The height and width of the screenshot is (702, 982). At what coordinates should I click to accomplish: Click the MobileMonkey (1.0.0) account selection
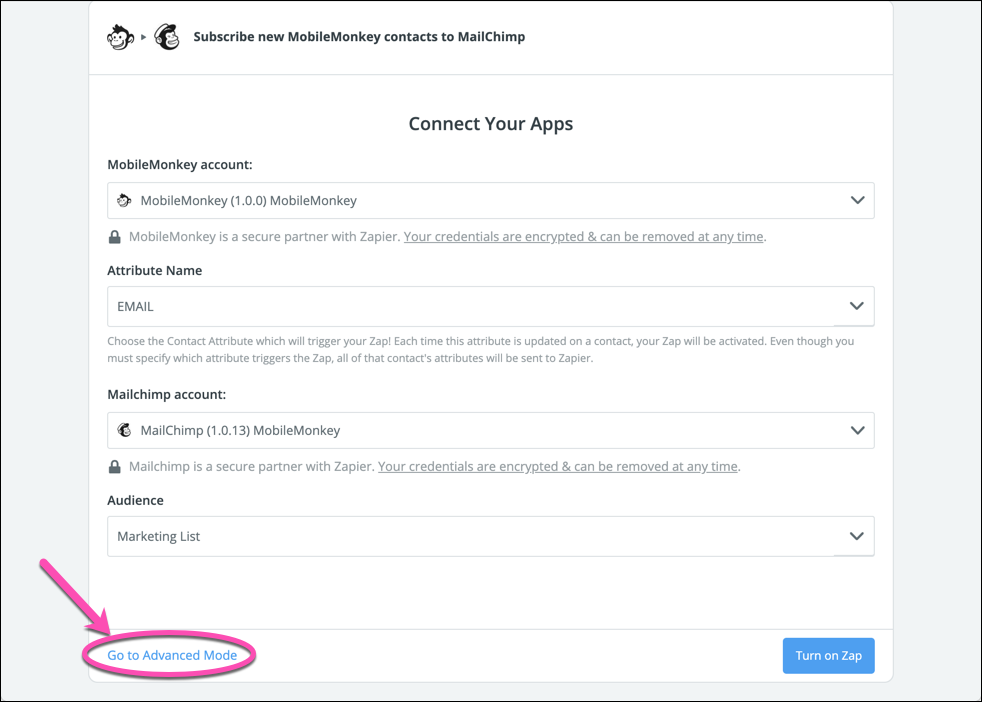(248, 200)
